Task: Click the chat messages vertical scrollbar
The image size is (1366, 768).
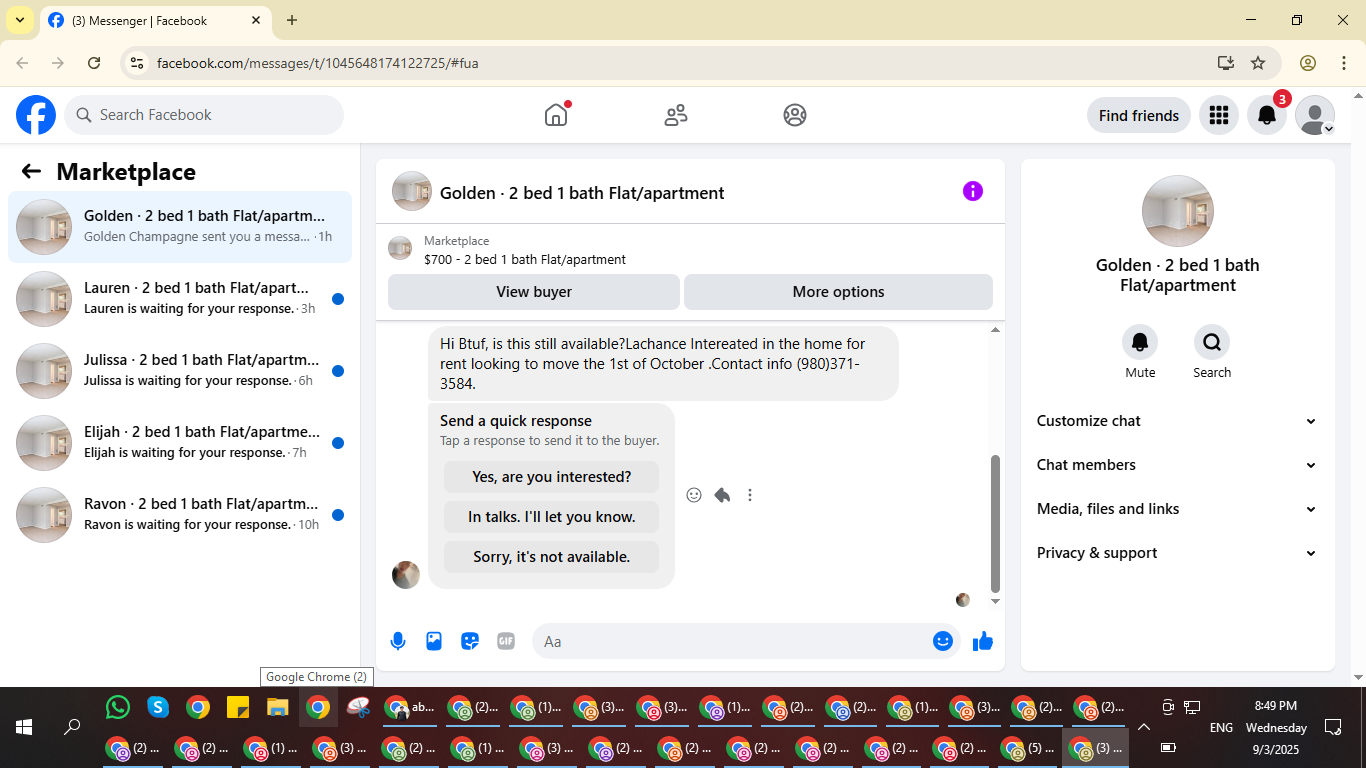Action: click(995, 524)
